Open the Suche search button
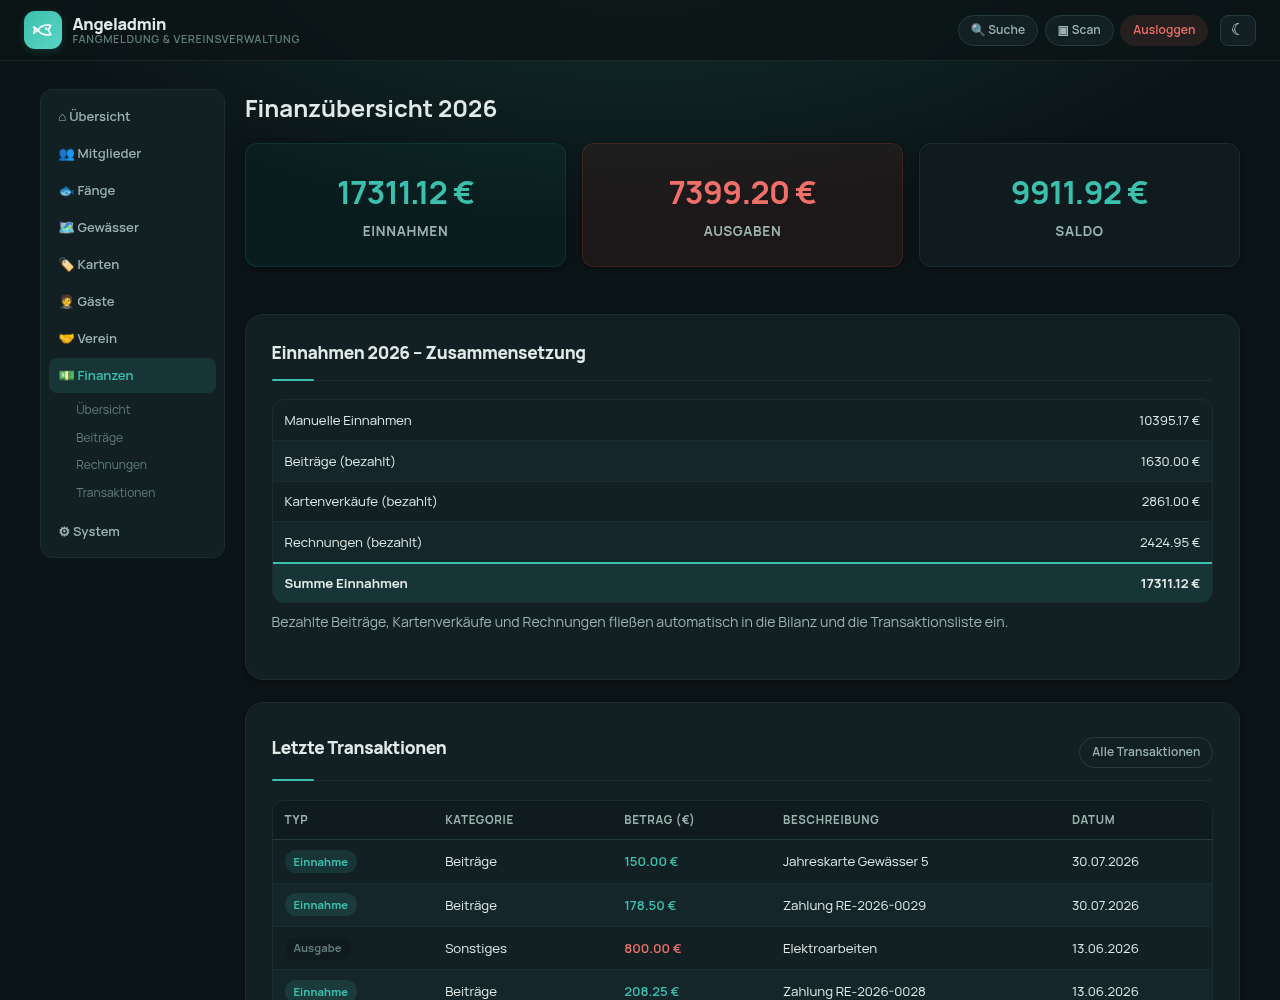1280x1000 pixels. [x=998, y=30]
